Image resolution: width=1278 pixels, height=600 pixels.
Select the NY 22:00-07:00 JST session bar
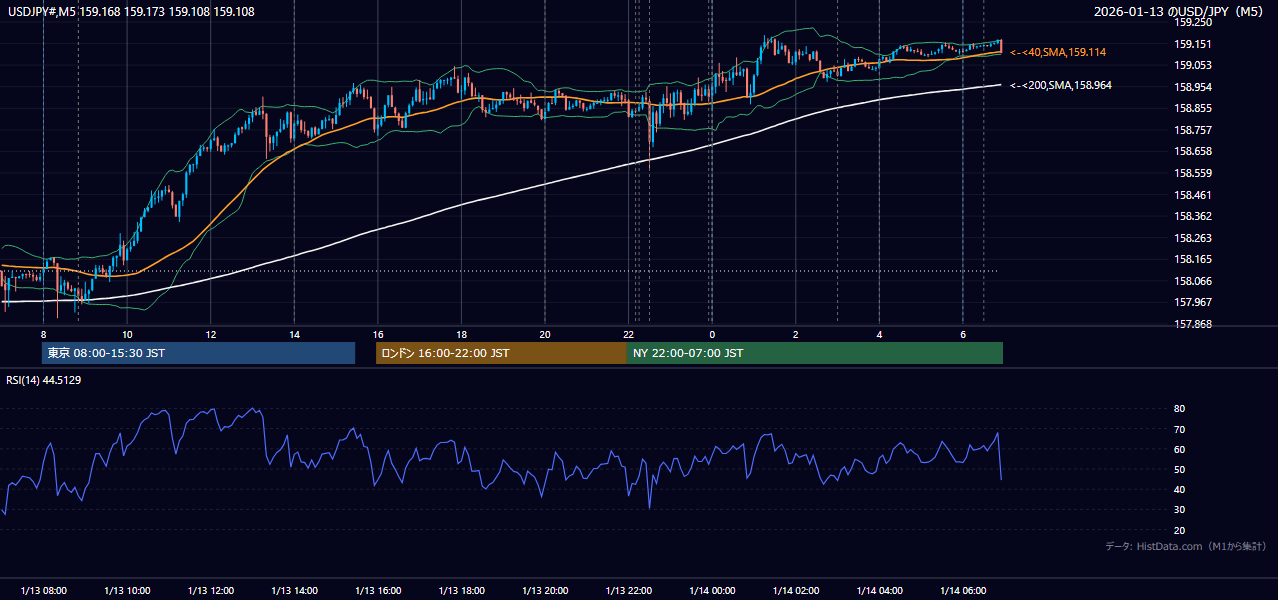point(815,353)
